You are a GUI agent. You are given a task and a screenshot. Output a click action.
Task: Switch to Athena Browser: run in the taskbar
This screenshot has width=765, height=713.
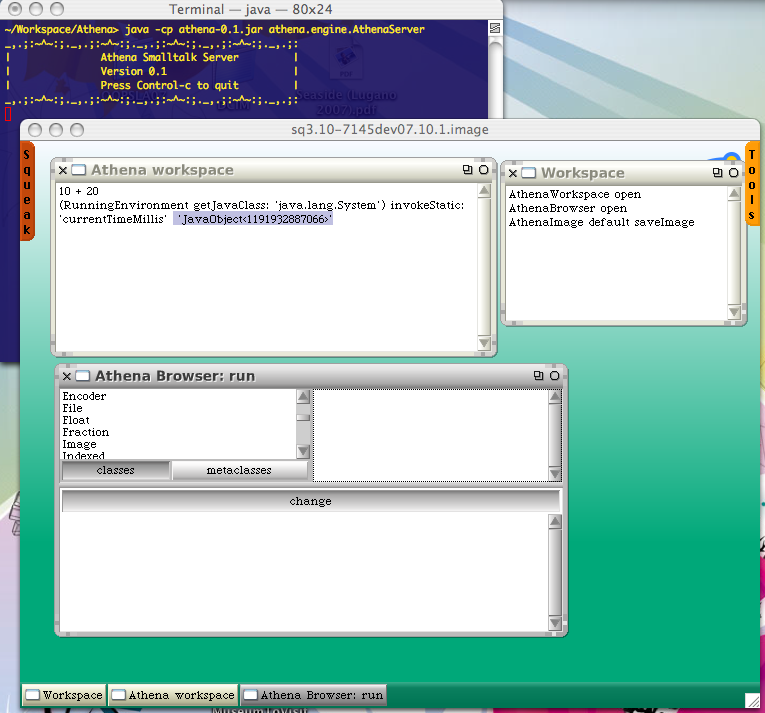314,695
